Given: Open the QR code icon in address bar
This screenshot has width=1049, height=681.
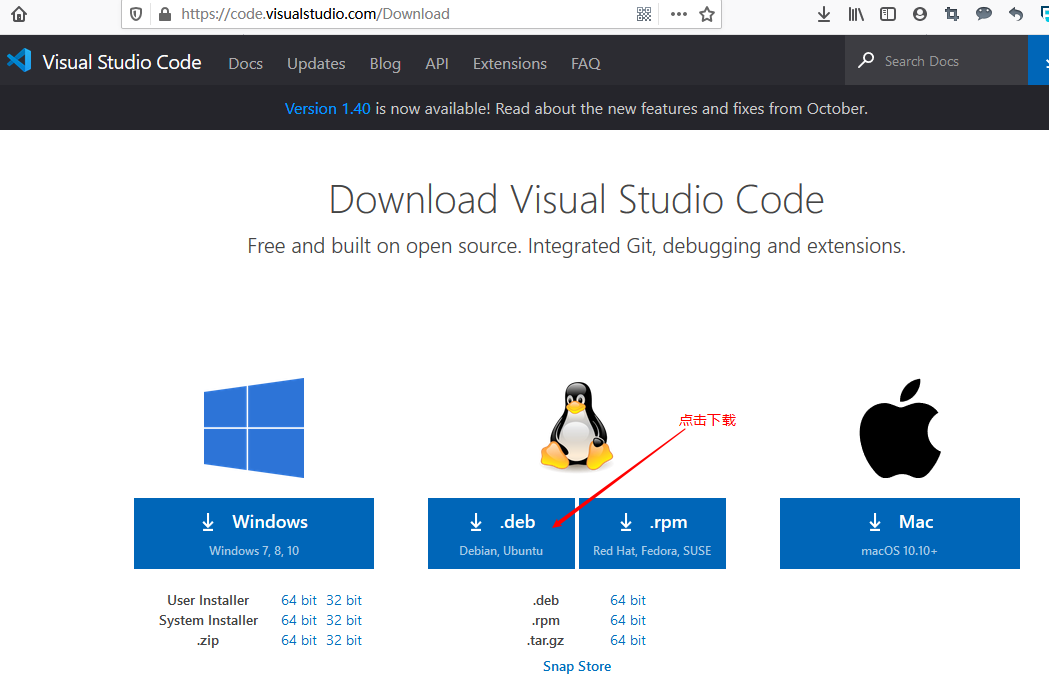Looking at the screenshot, I should tap(644, 14).
